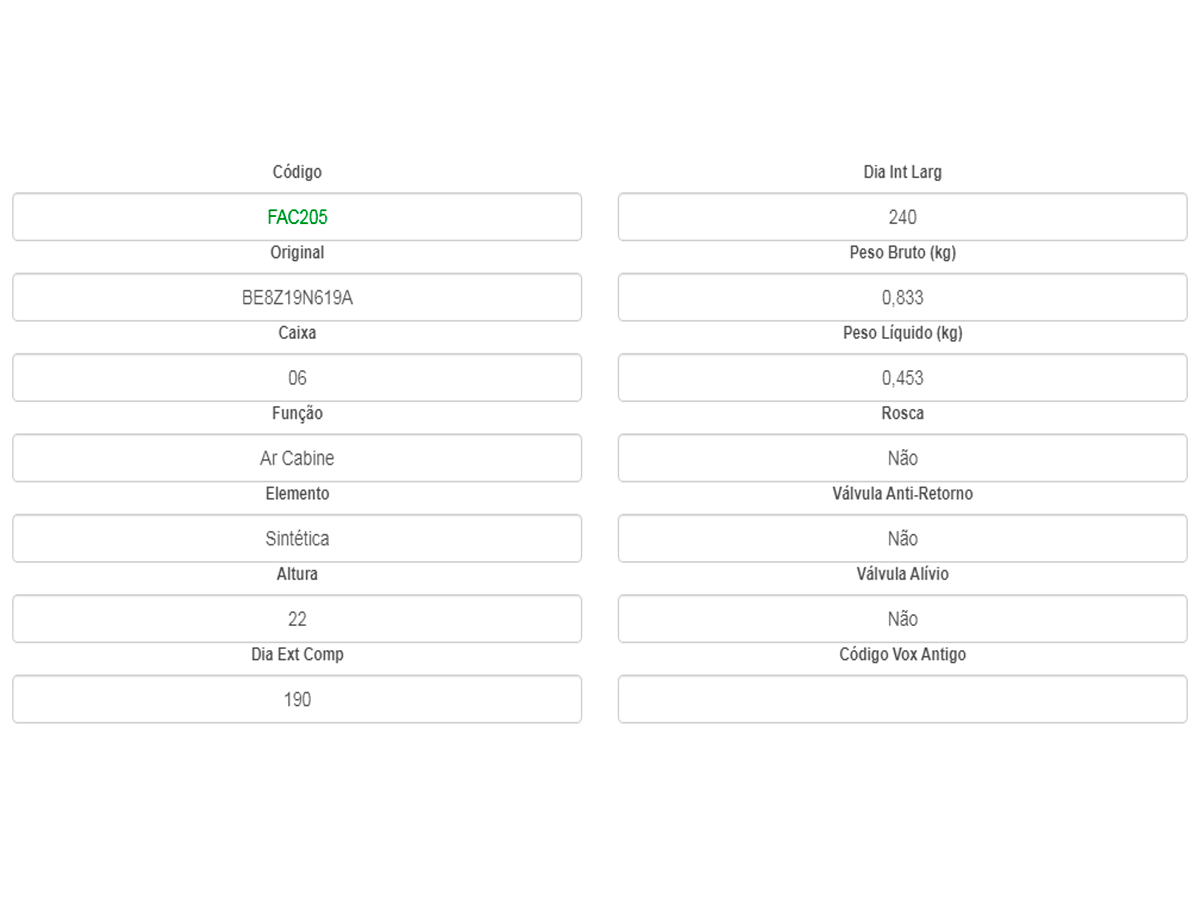
Task: Click the Função label text
Action: 297,414
